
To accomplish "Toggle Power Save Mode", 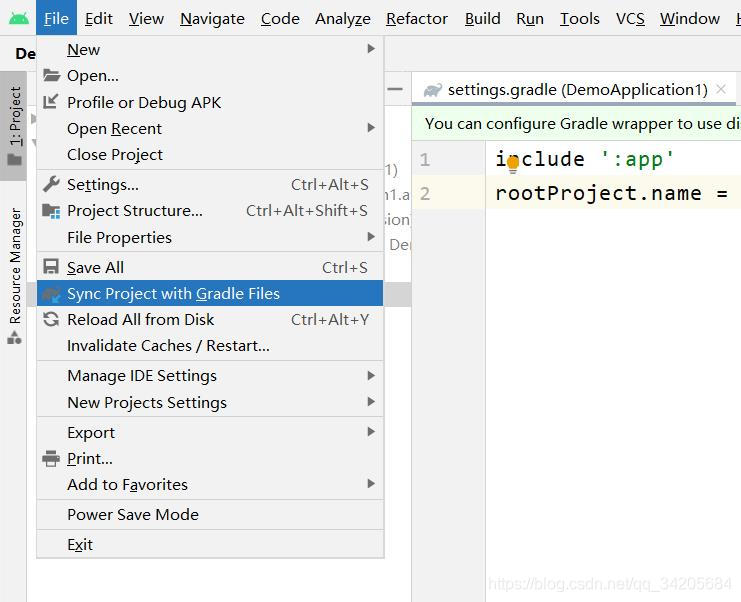I will (x=210, y=514).
